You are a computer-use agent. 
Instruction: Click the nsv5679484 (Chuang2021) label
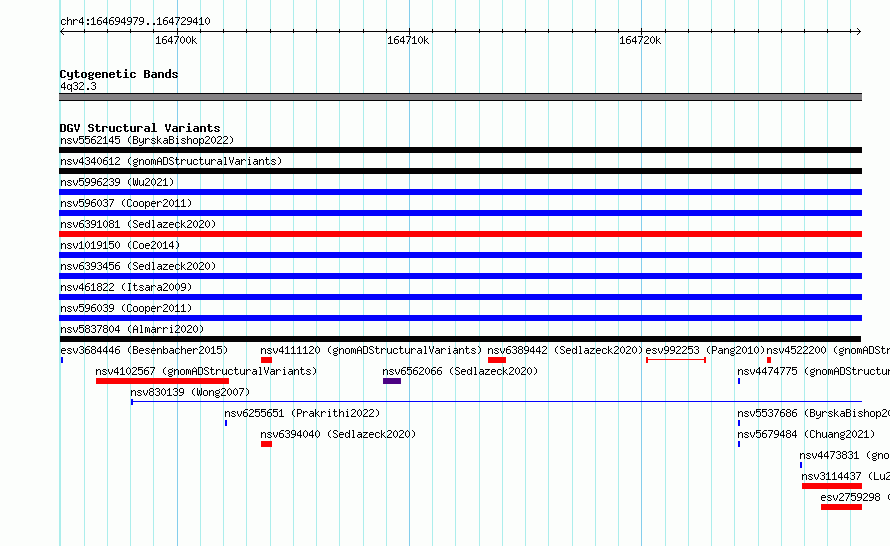pos(806,434)
